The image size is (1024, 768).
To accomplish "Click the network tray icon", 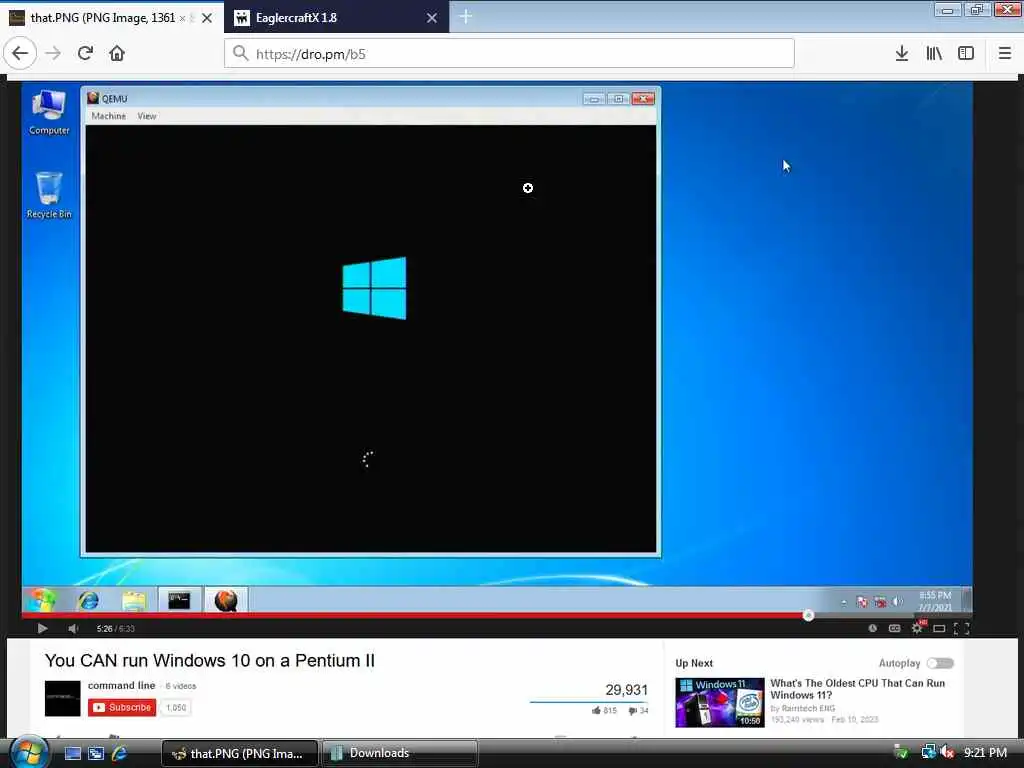I will pos(928,753).
